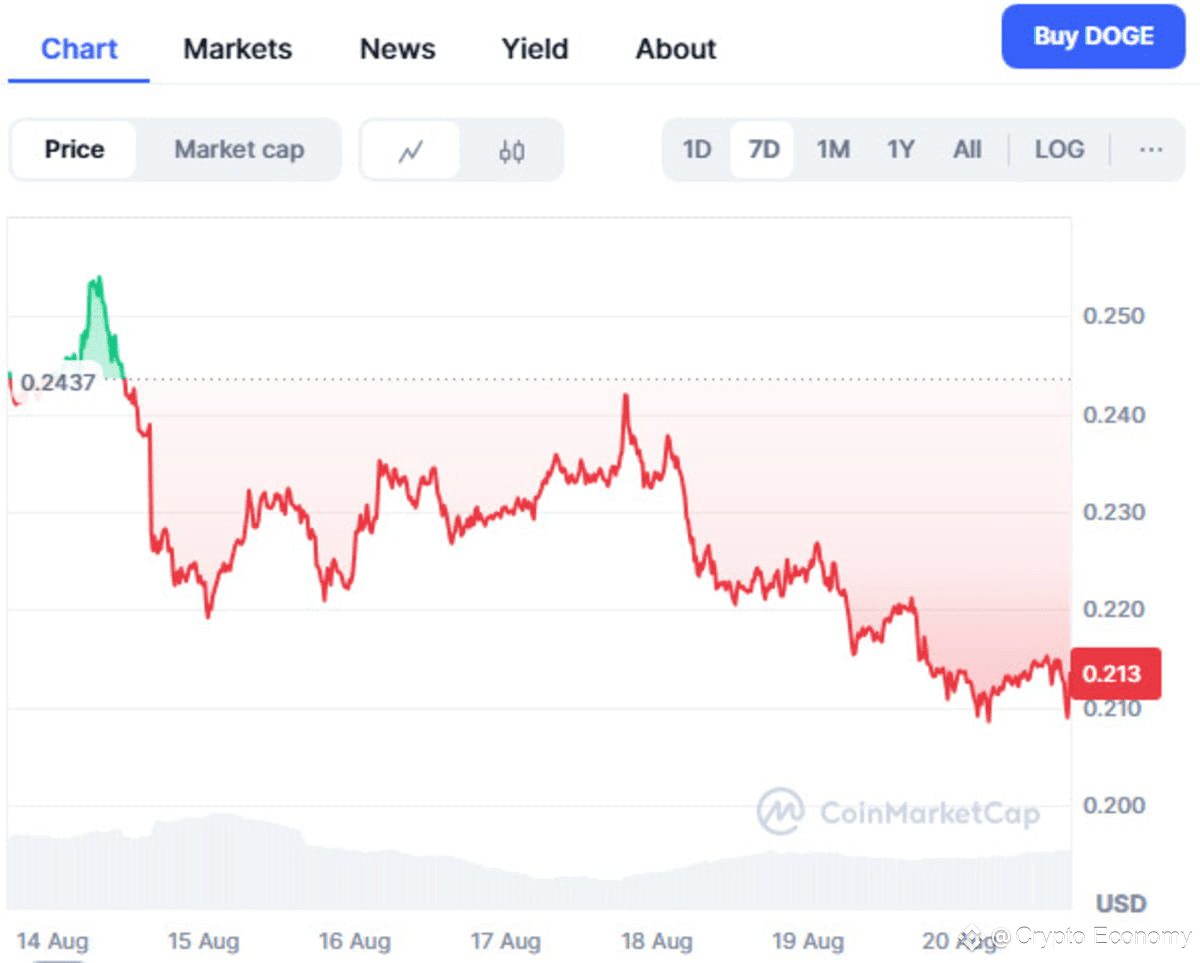Toggle Price view
1200x963 pixels.
coord(75,150)
